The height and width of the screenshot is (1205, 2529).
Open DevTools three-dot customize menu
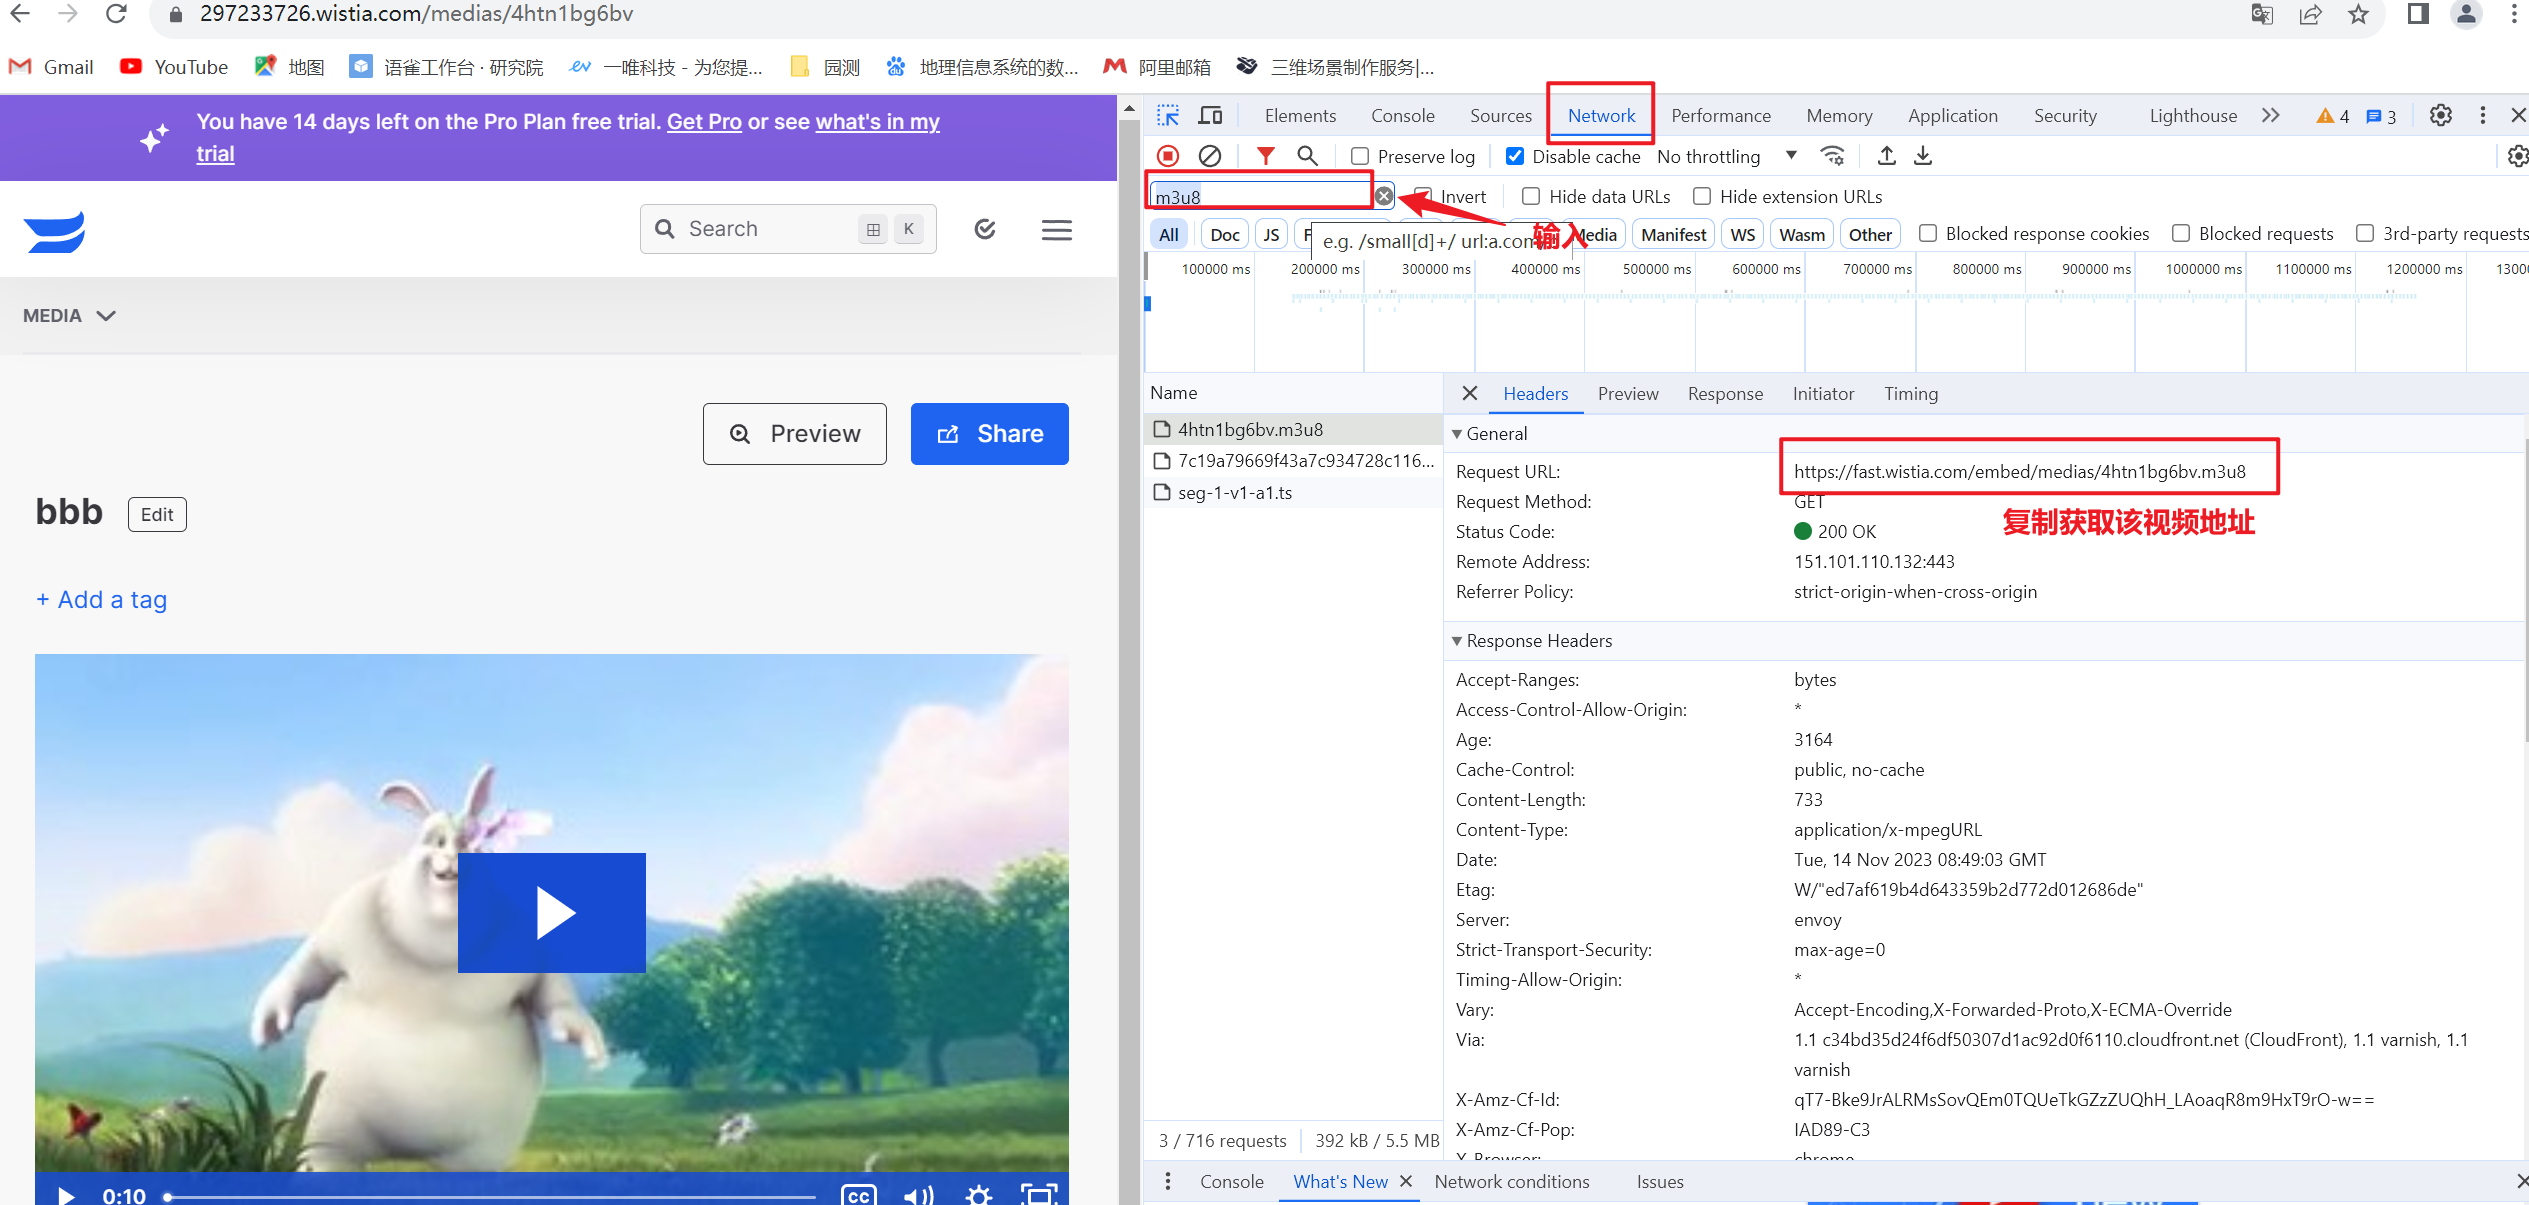pos(2482,116)
